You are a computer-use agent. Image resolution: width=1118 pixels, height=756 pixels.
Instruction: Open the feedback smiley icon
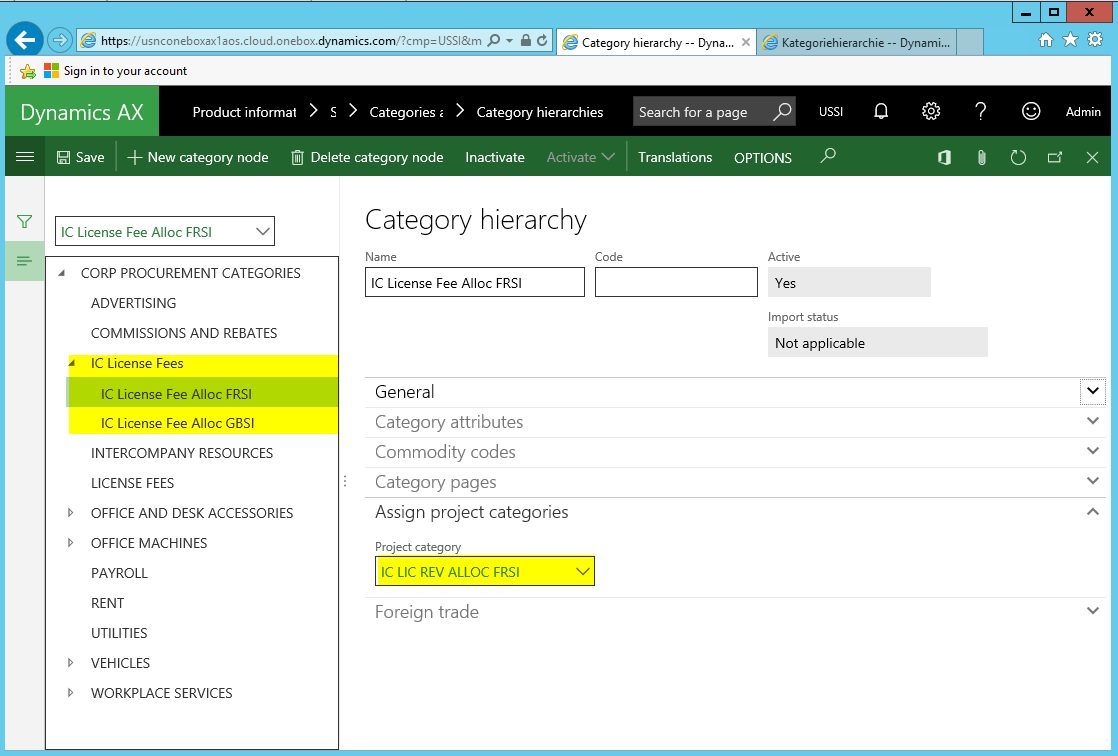[x=1031, y=112]
